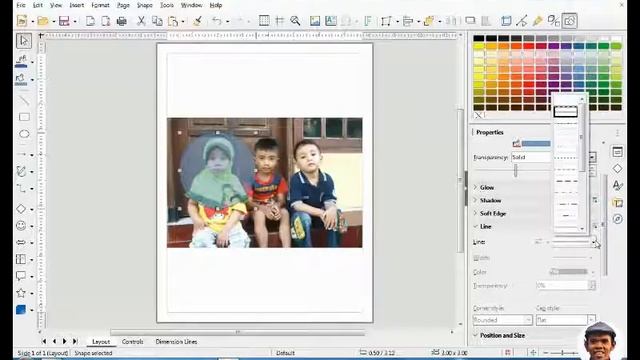
Task: Click the Undo arrow icon
Action: tap(217, 21)
